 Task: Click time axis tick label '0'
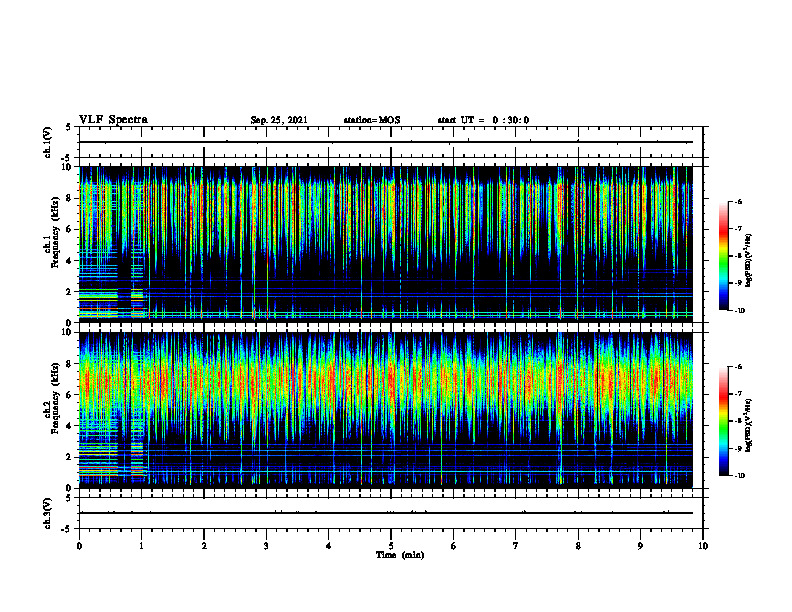79,546
